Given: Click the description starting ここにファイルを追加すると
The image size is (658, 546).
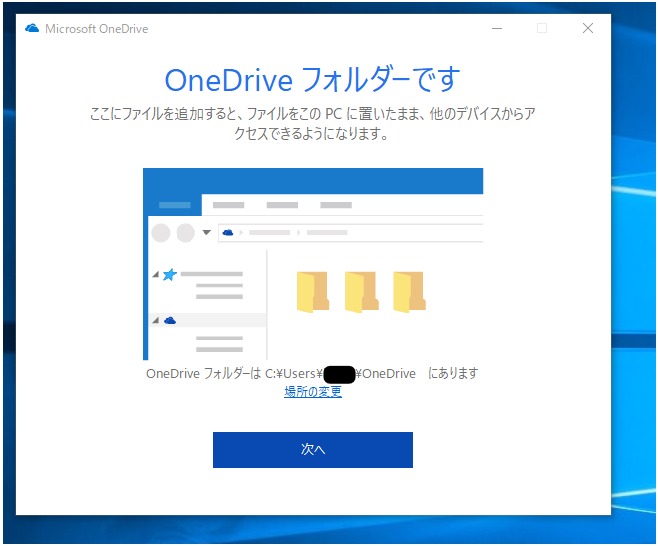Looking at the screenshot, I should click(x=313, y=123).
